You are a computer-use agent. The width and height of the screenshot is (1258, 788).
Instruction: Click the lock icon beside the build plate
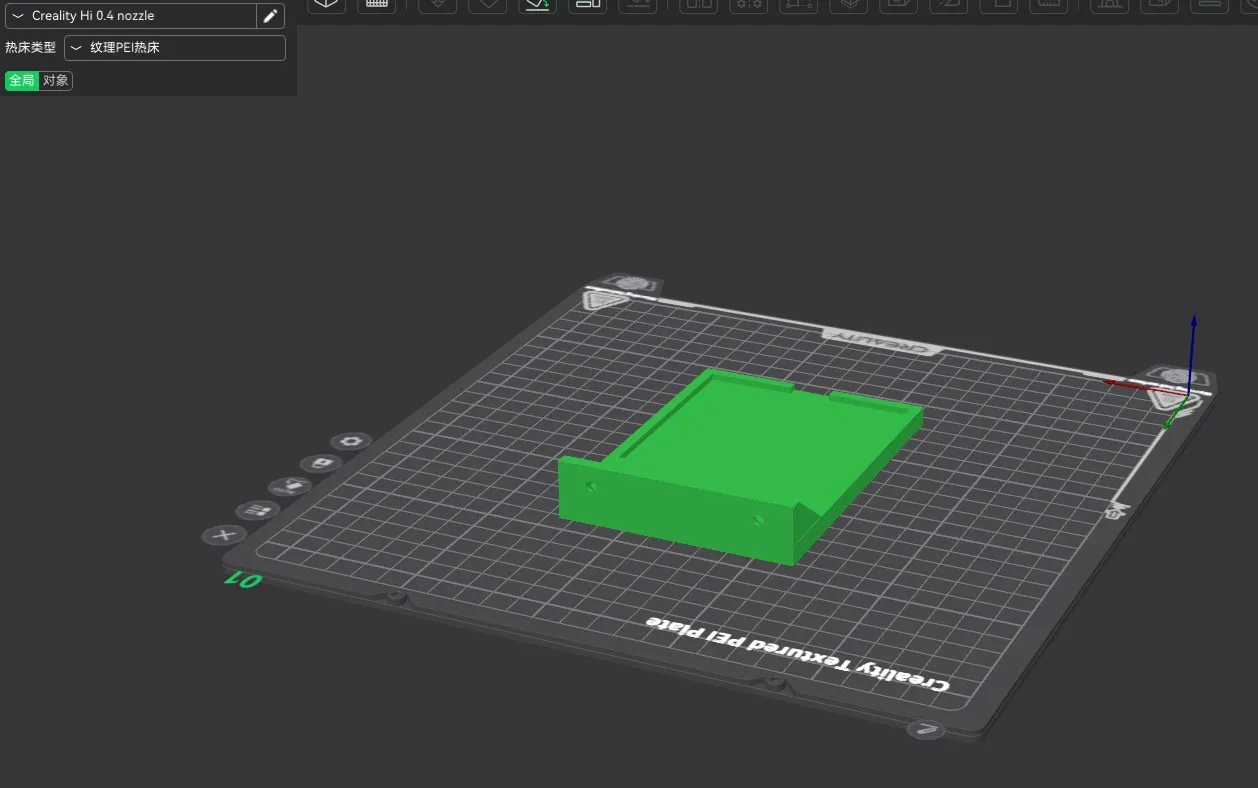pos(321,464)
